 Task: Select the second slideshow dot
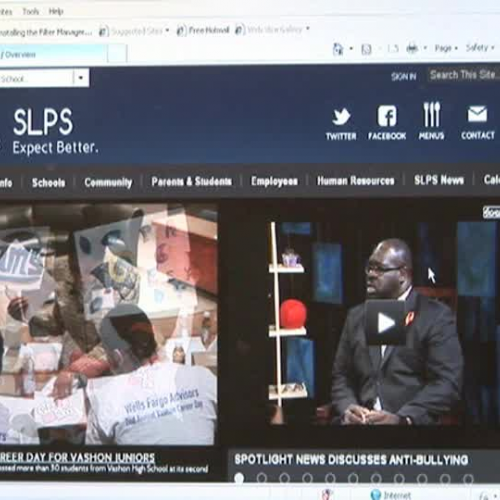(x=262, y=478)
